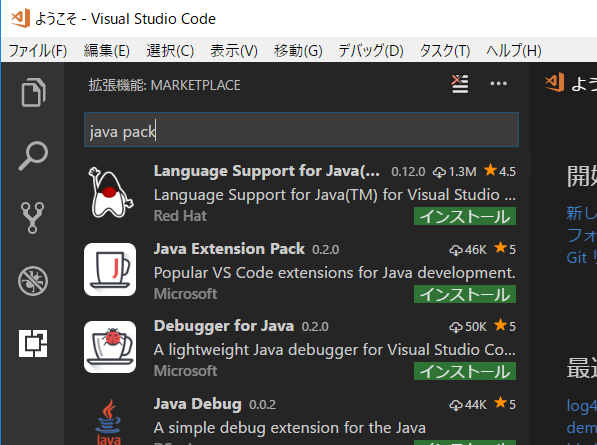
Task: Open the 移動(G) menu
Action: [298, 51]
